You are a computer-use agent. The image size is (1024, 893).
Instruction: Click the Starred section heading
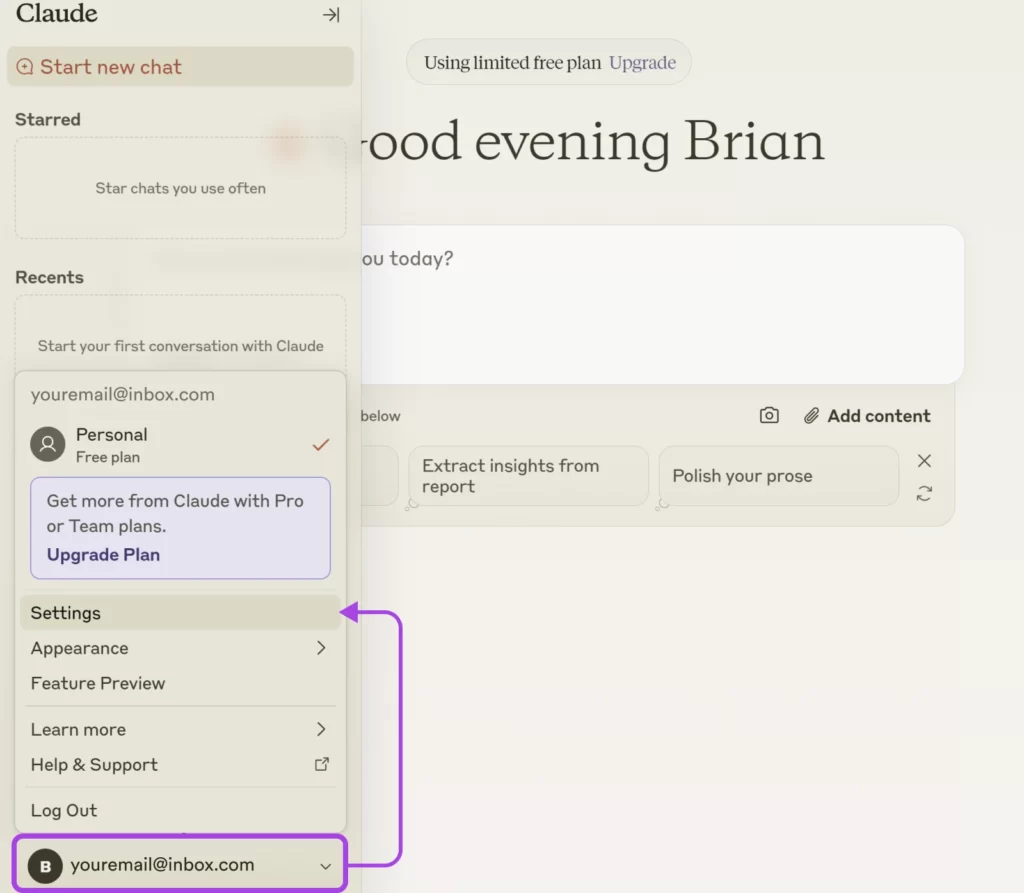pos(48,120)
